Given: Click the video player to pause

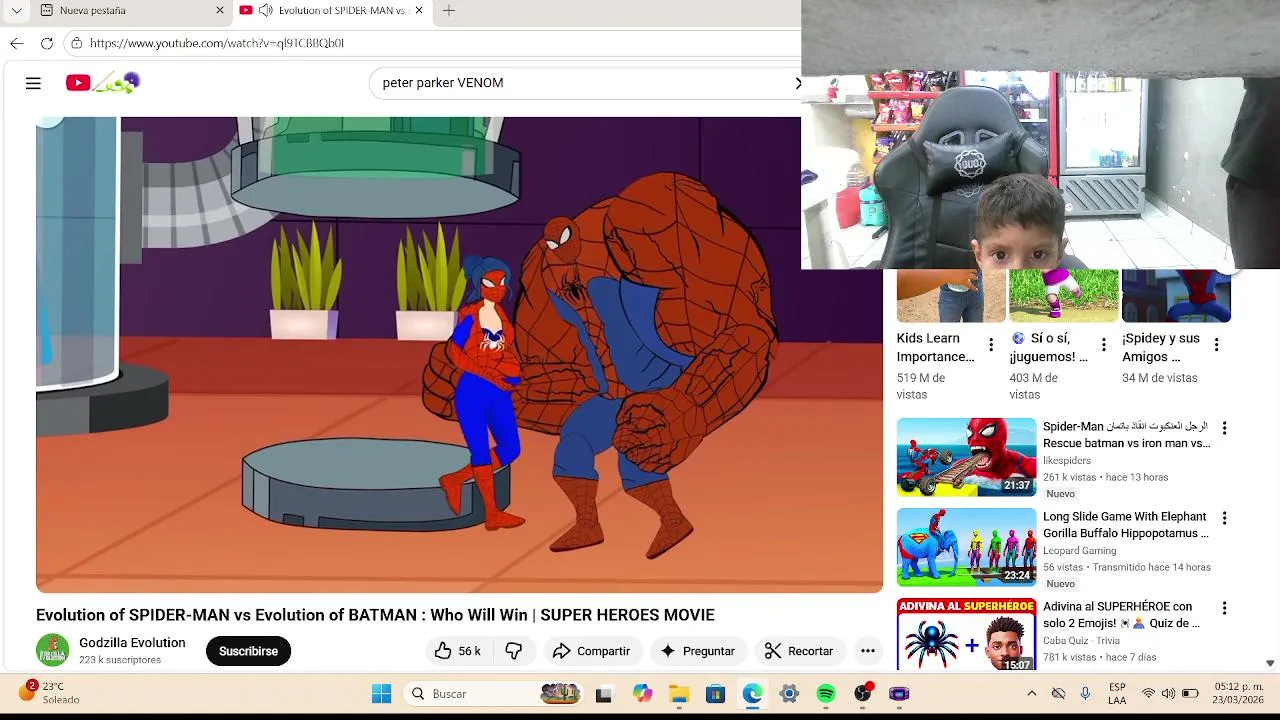Looking at the screenshot, I should [459, 355].
